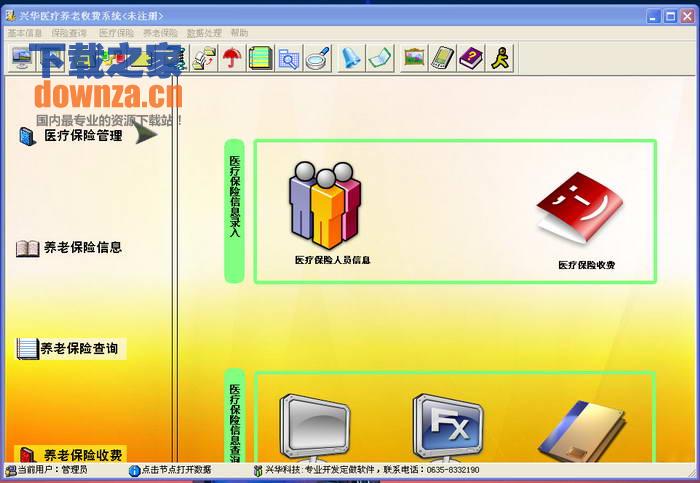Open the 保险查询 menu
Screen dimensions: 700x483
[x=69, y=33]
